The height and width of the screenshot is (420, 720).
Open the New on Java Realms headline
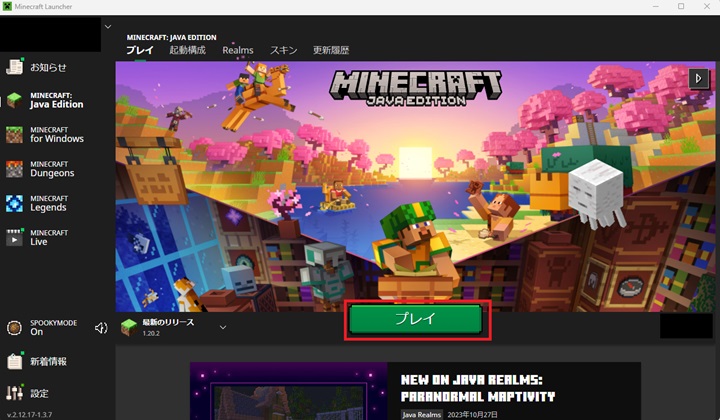478,388
